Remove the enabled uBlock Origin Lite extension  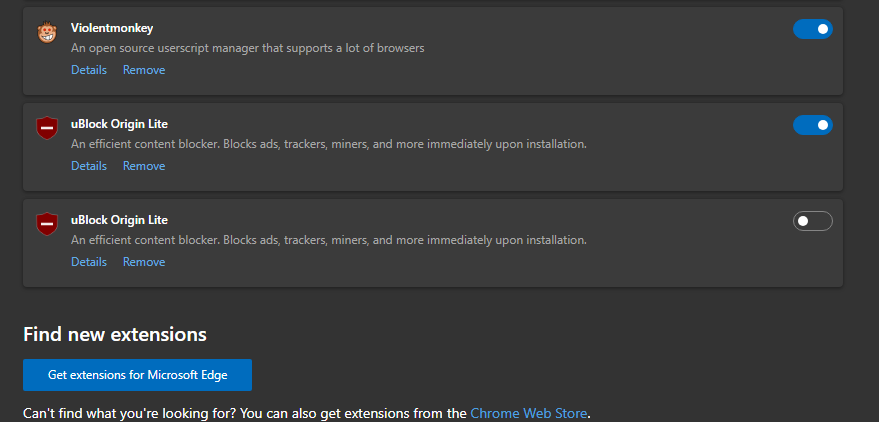(144, 166)
